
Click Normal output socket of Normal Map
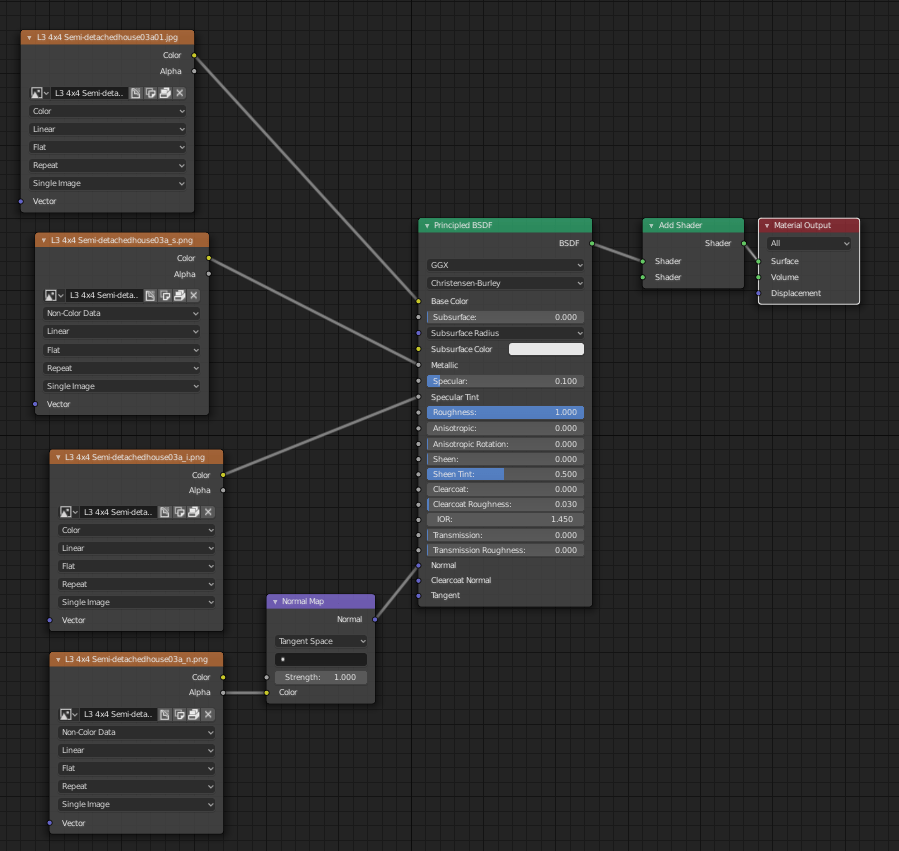375,619
